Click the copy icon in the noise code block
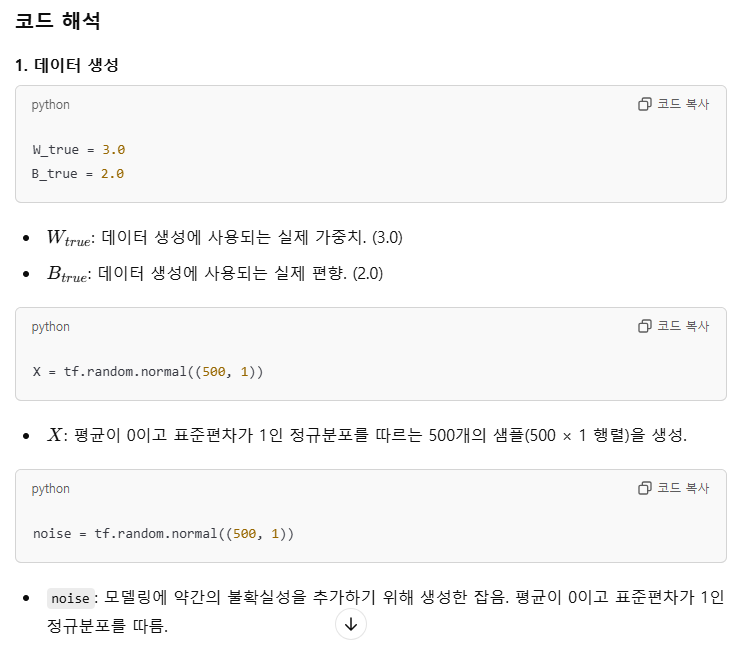743x649 pixels. coord(644,488)
